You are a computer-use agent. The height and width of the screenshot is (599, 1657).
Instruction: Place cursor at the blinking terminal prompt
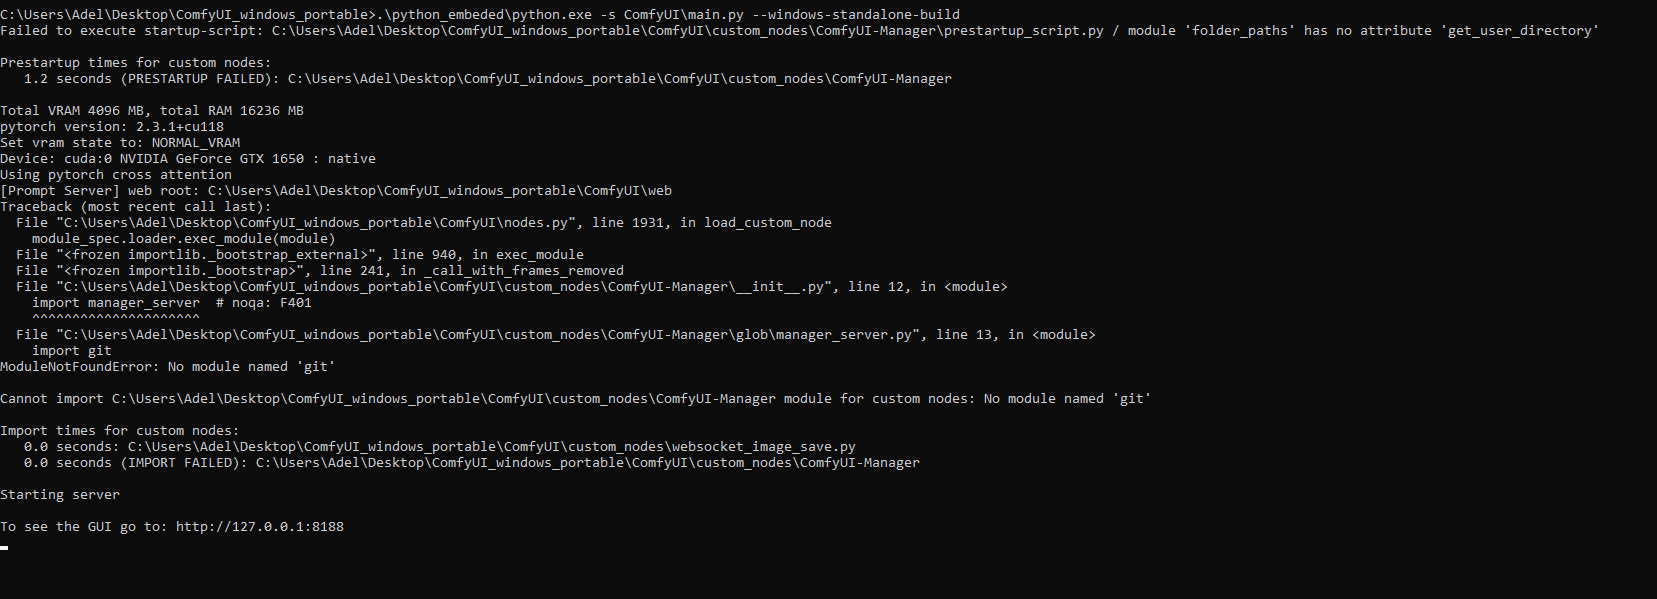pos(5,547)
